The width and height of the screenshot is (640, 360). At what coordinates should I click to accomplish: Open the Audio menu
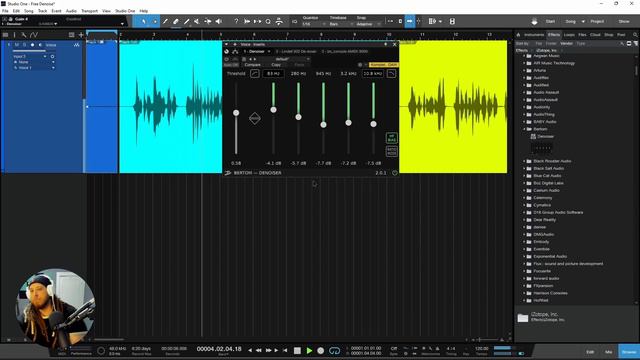click(71, 11)
